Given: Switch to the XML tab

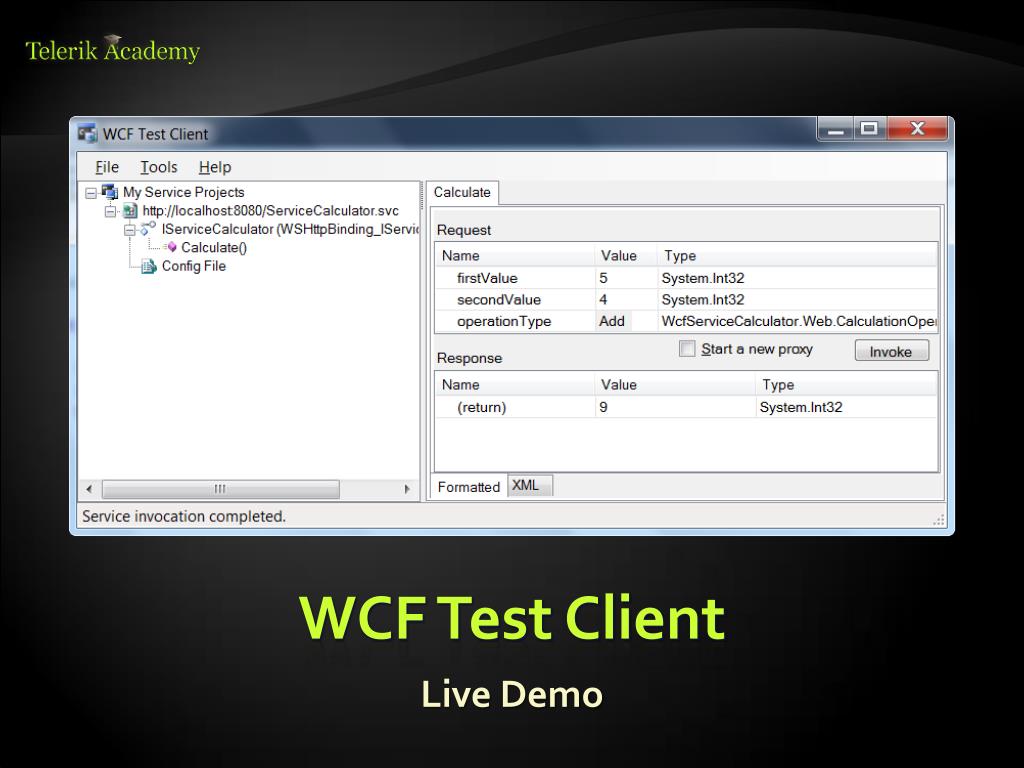Looking at the screenshot, I should 530,485.
